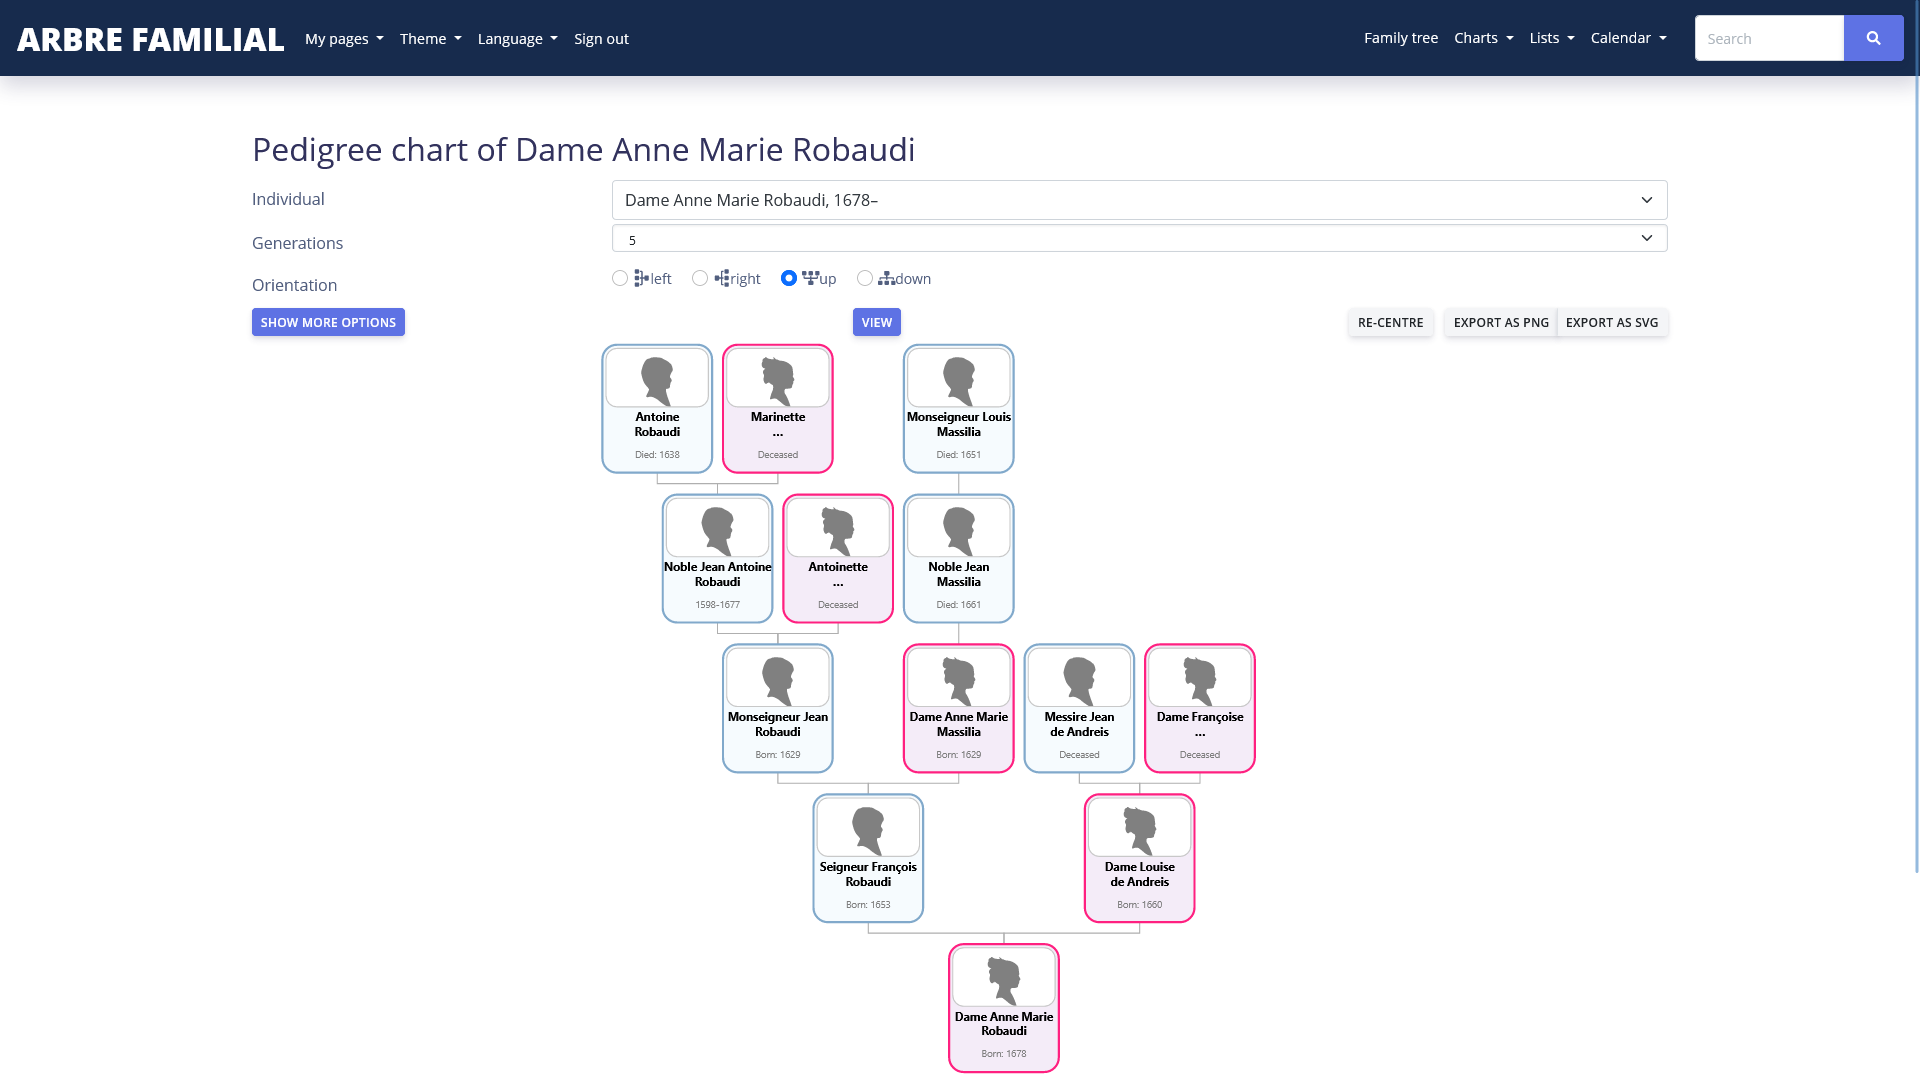Viewport: 1920px width, 1080px height.
Task: Select the 'right' orientation radio button
Action: pyautogui.click(x=700, y=278)
